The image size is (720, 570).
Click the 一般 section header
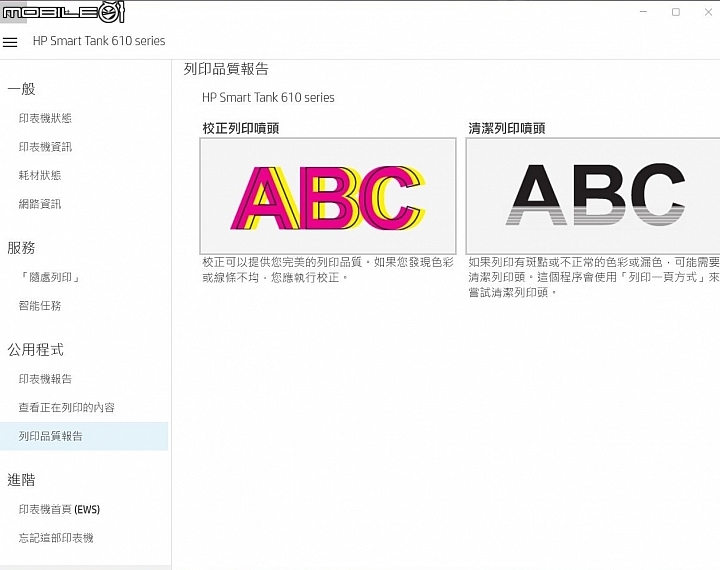21,89
